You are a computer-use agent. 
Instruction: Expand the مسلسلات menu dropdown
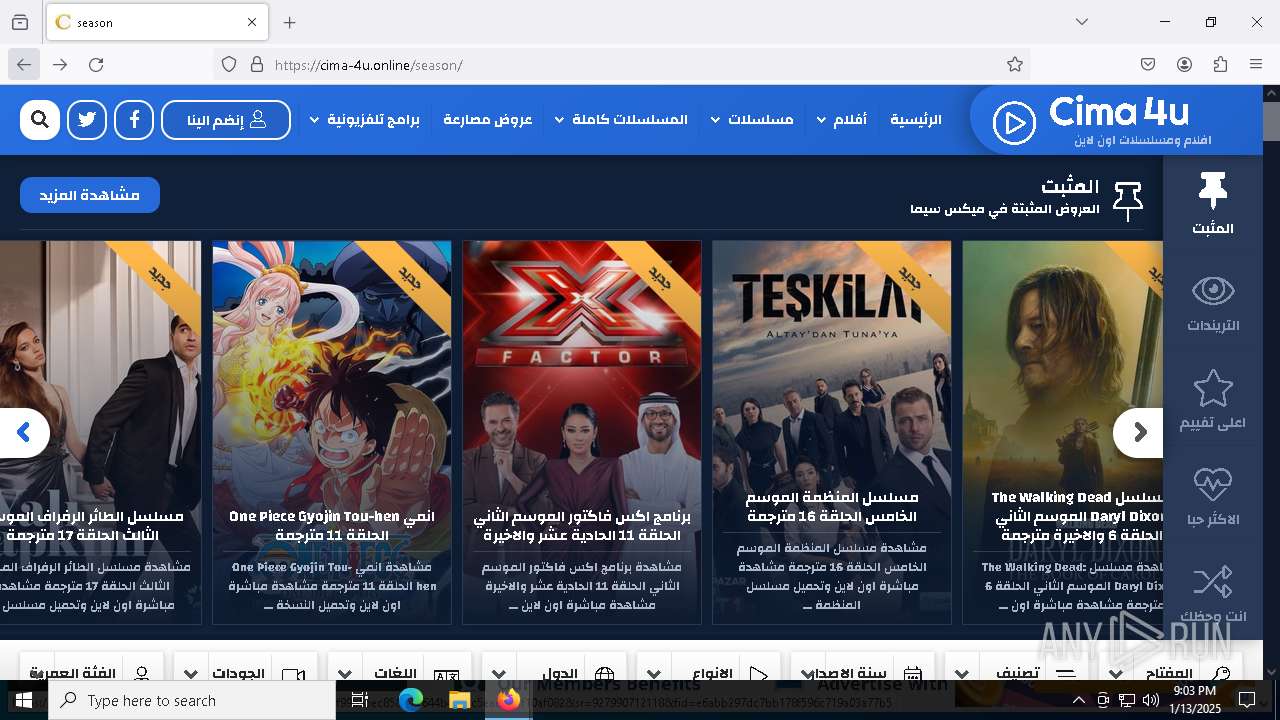[752, 120]
